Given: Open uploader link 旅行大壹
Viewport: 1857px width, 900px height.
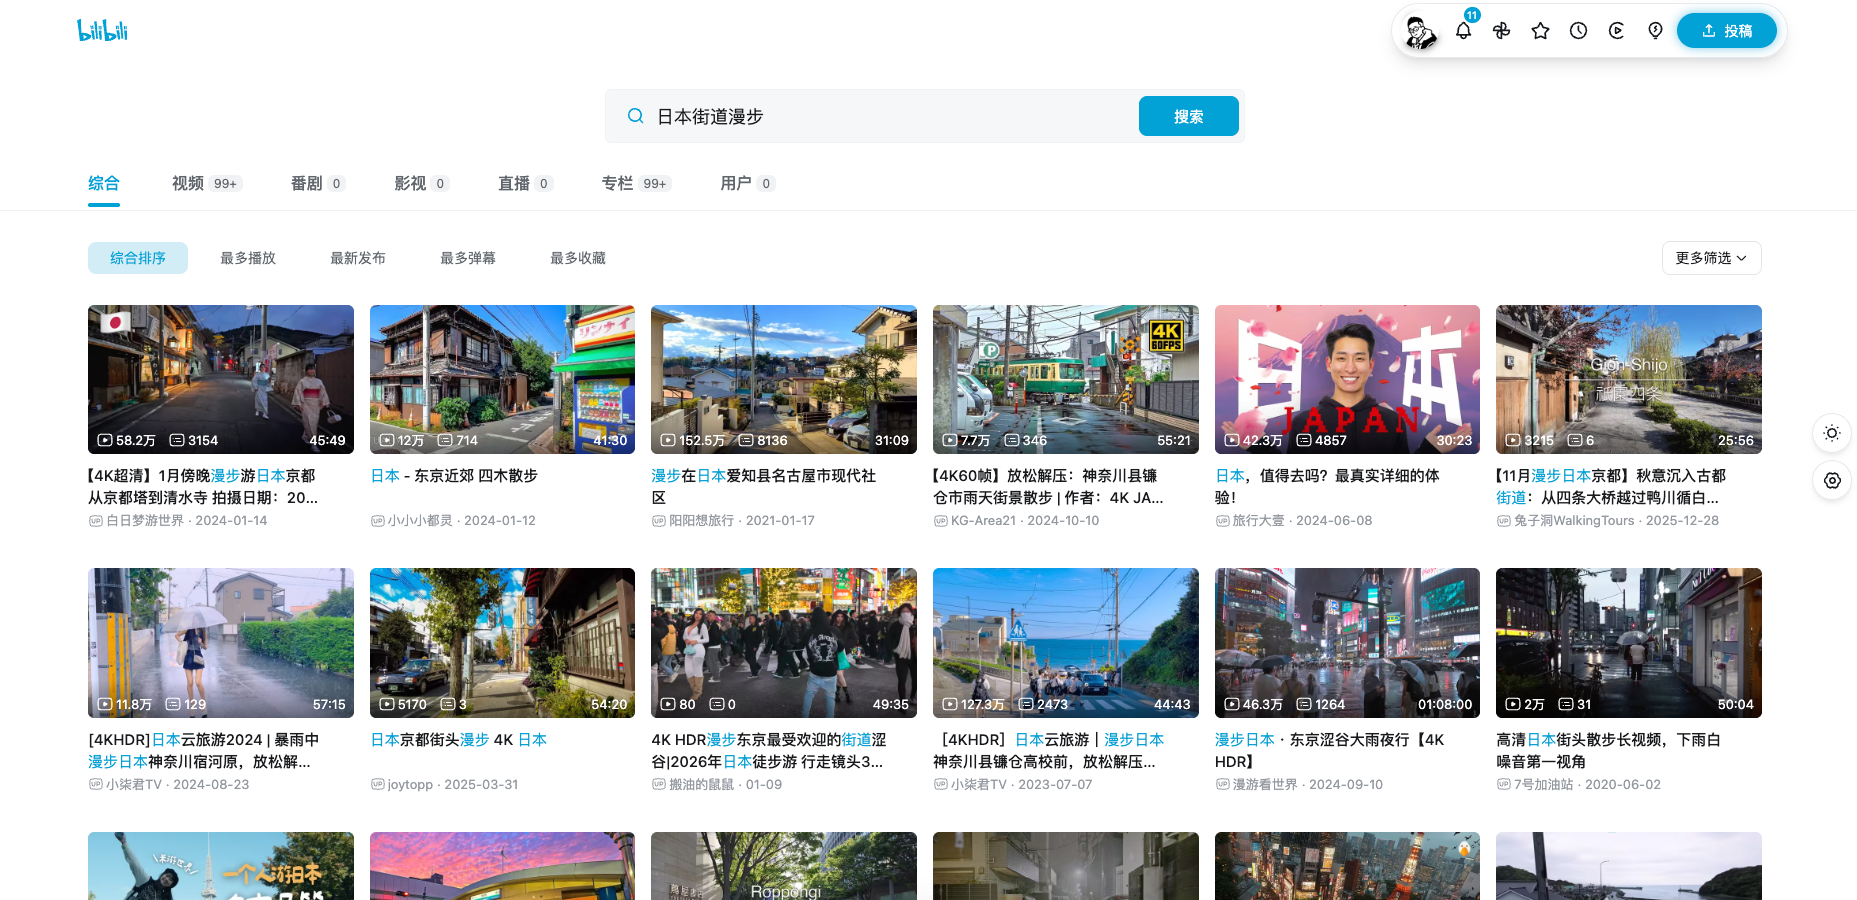Looking at the screenshot, I should pyautogui.click(x=1258, y=521).
